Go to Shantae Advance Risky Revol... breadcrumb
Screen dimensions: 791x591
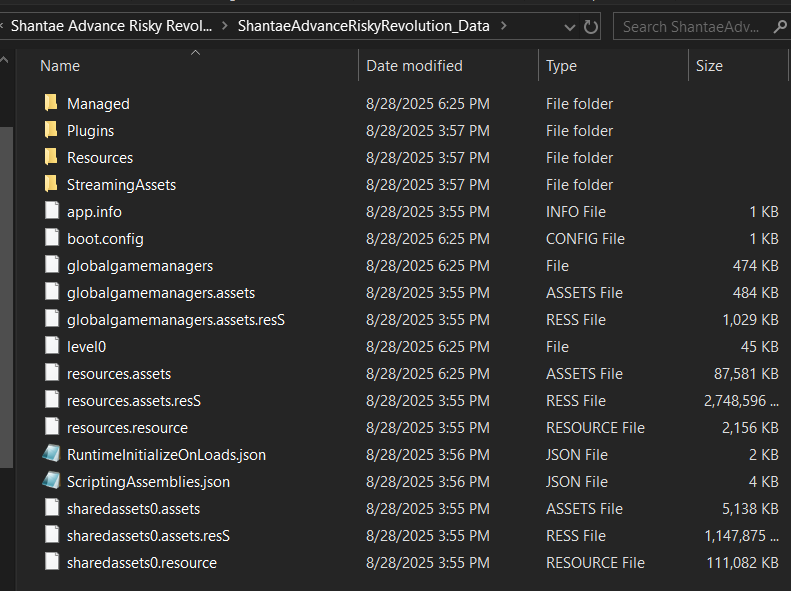click(x=111, y=26)
